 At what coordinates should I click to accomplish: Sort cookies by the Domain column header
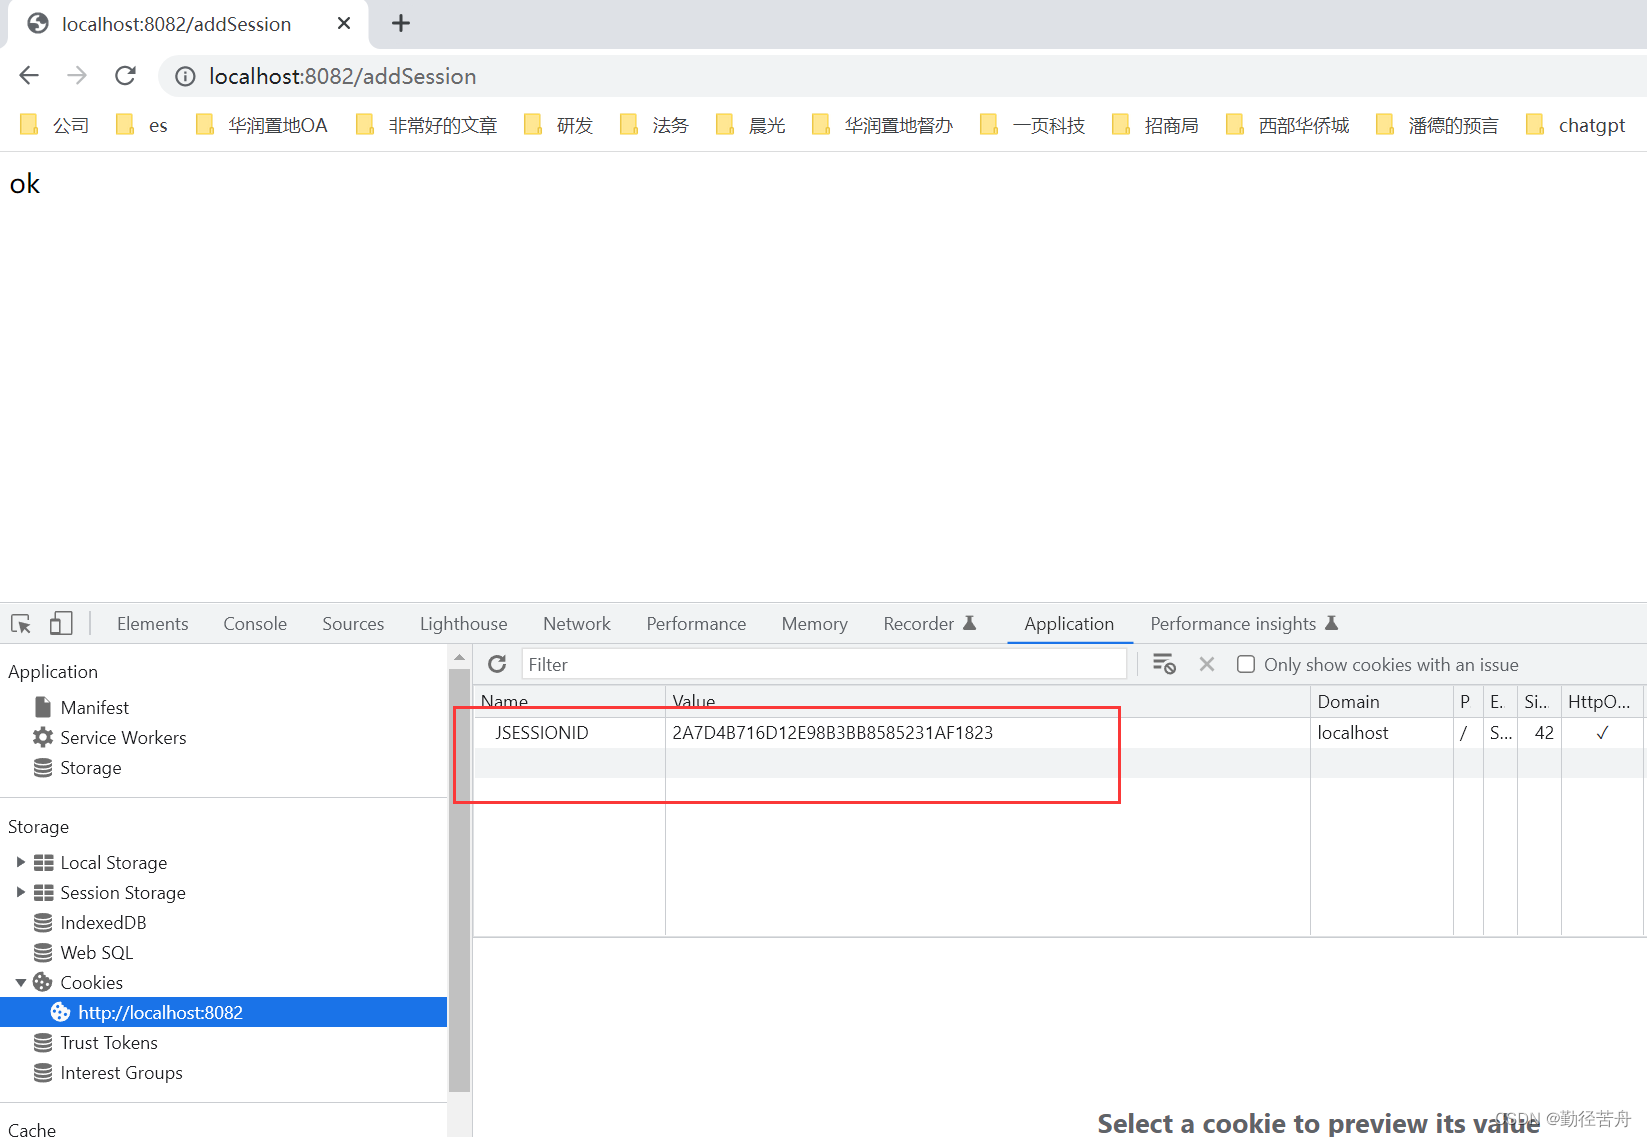pos(1381,701)
